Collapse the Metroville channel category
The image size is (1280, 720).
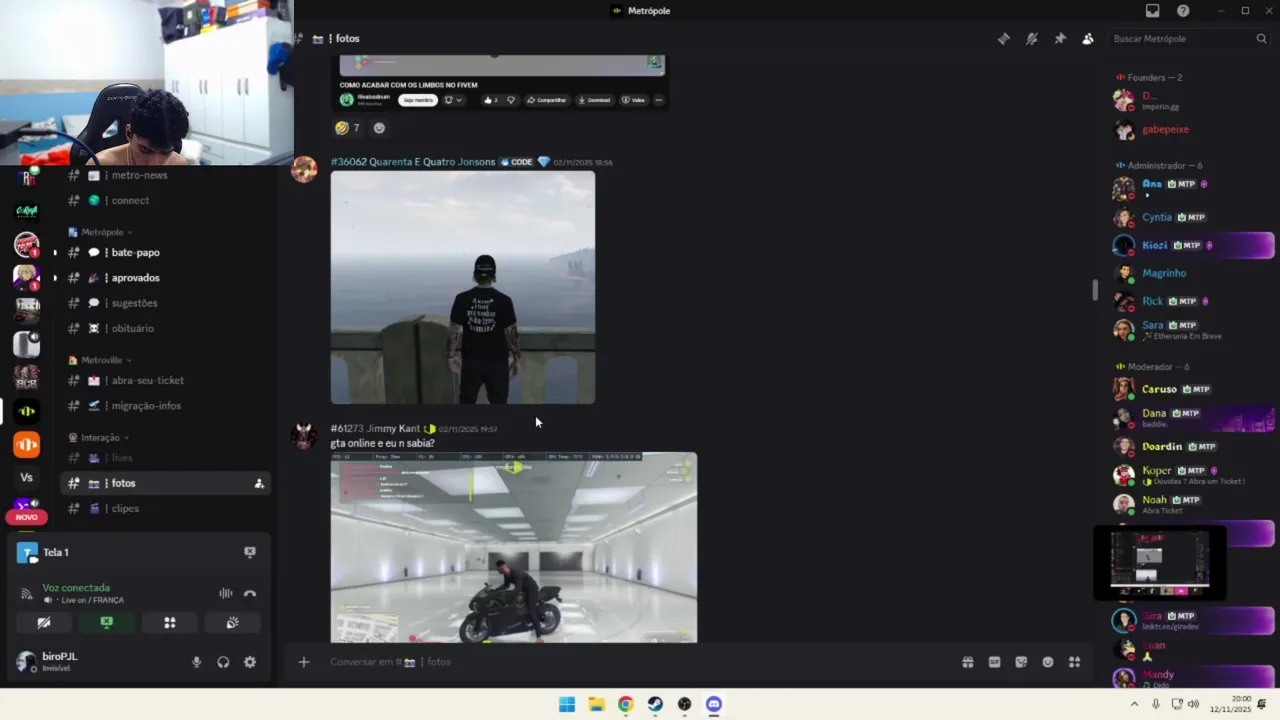click(100, 360)
